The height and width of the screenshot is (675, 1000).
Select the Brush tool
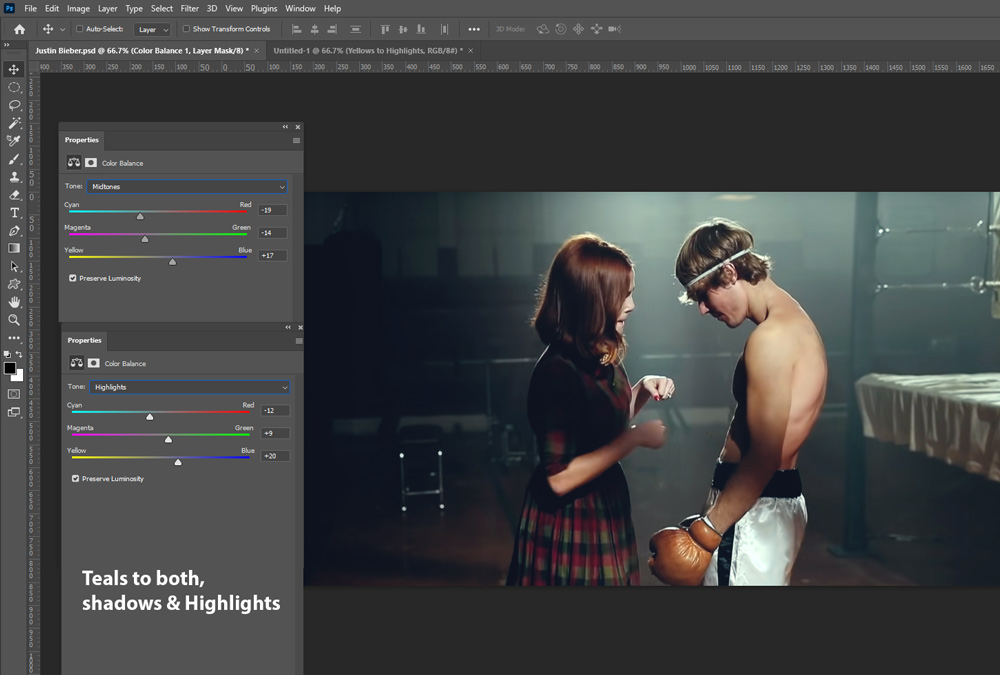[x=14, y=159]
